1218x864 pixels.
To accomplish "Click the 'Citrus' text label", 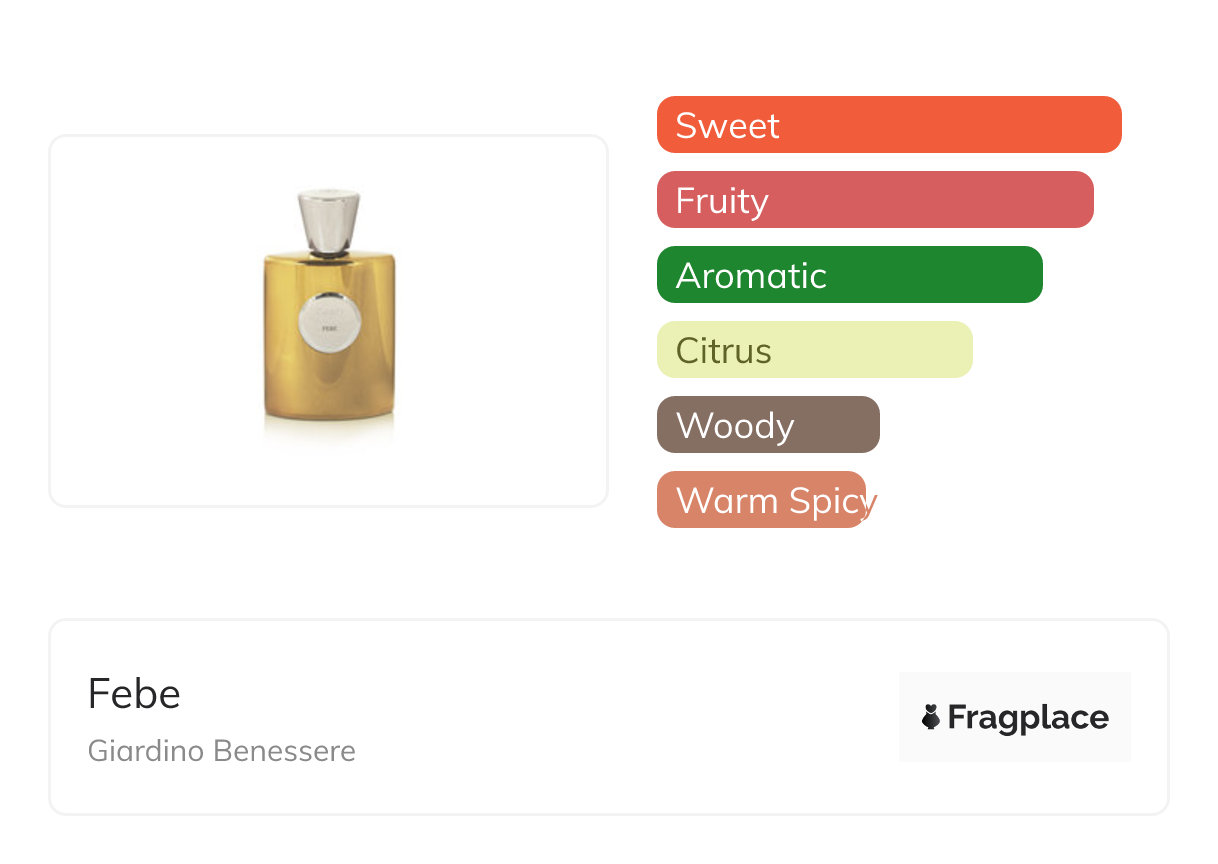I will (723, 350).
